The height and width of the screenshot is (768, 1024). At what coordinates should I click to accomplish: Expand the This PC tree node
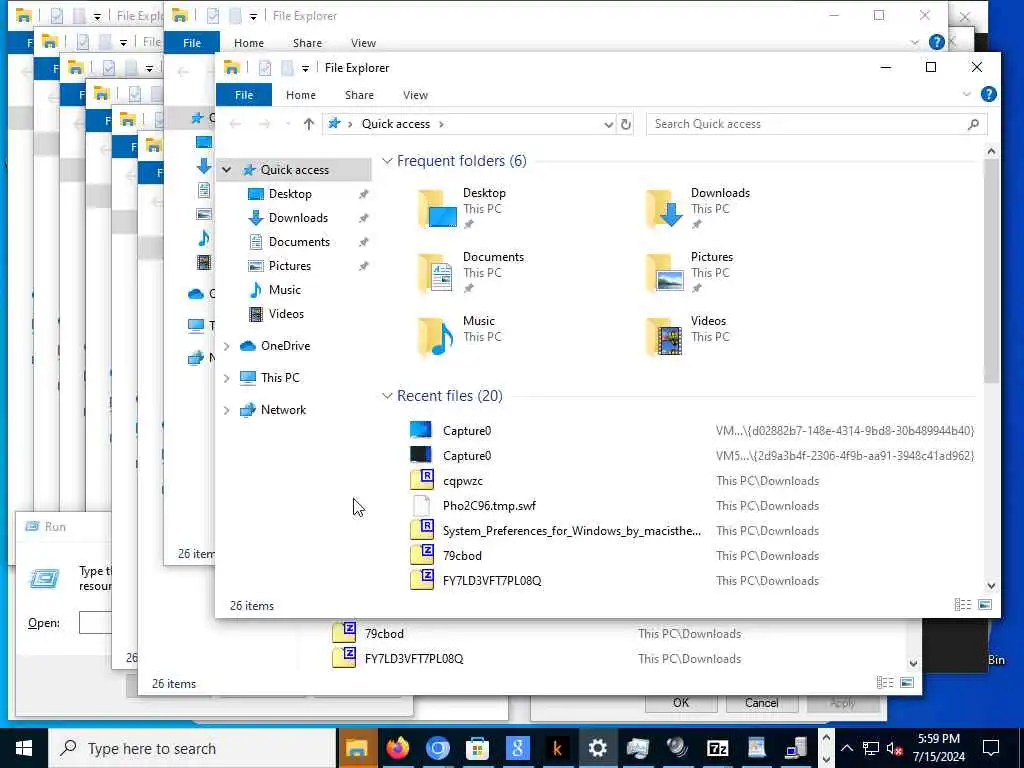pyautogui.click(x=227, y=378)
